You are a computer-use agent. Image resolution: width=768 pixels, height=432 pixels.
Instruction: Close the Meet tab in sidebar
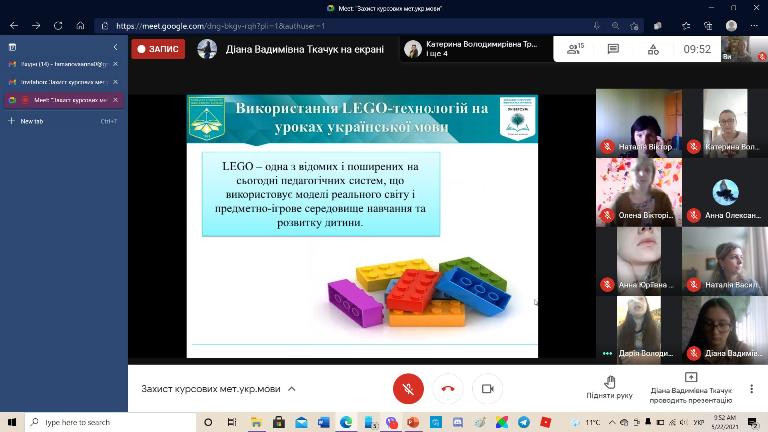pyautogui.click(x=116, y=100)
